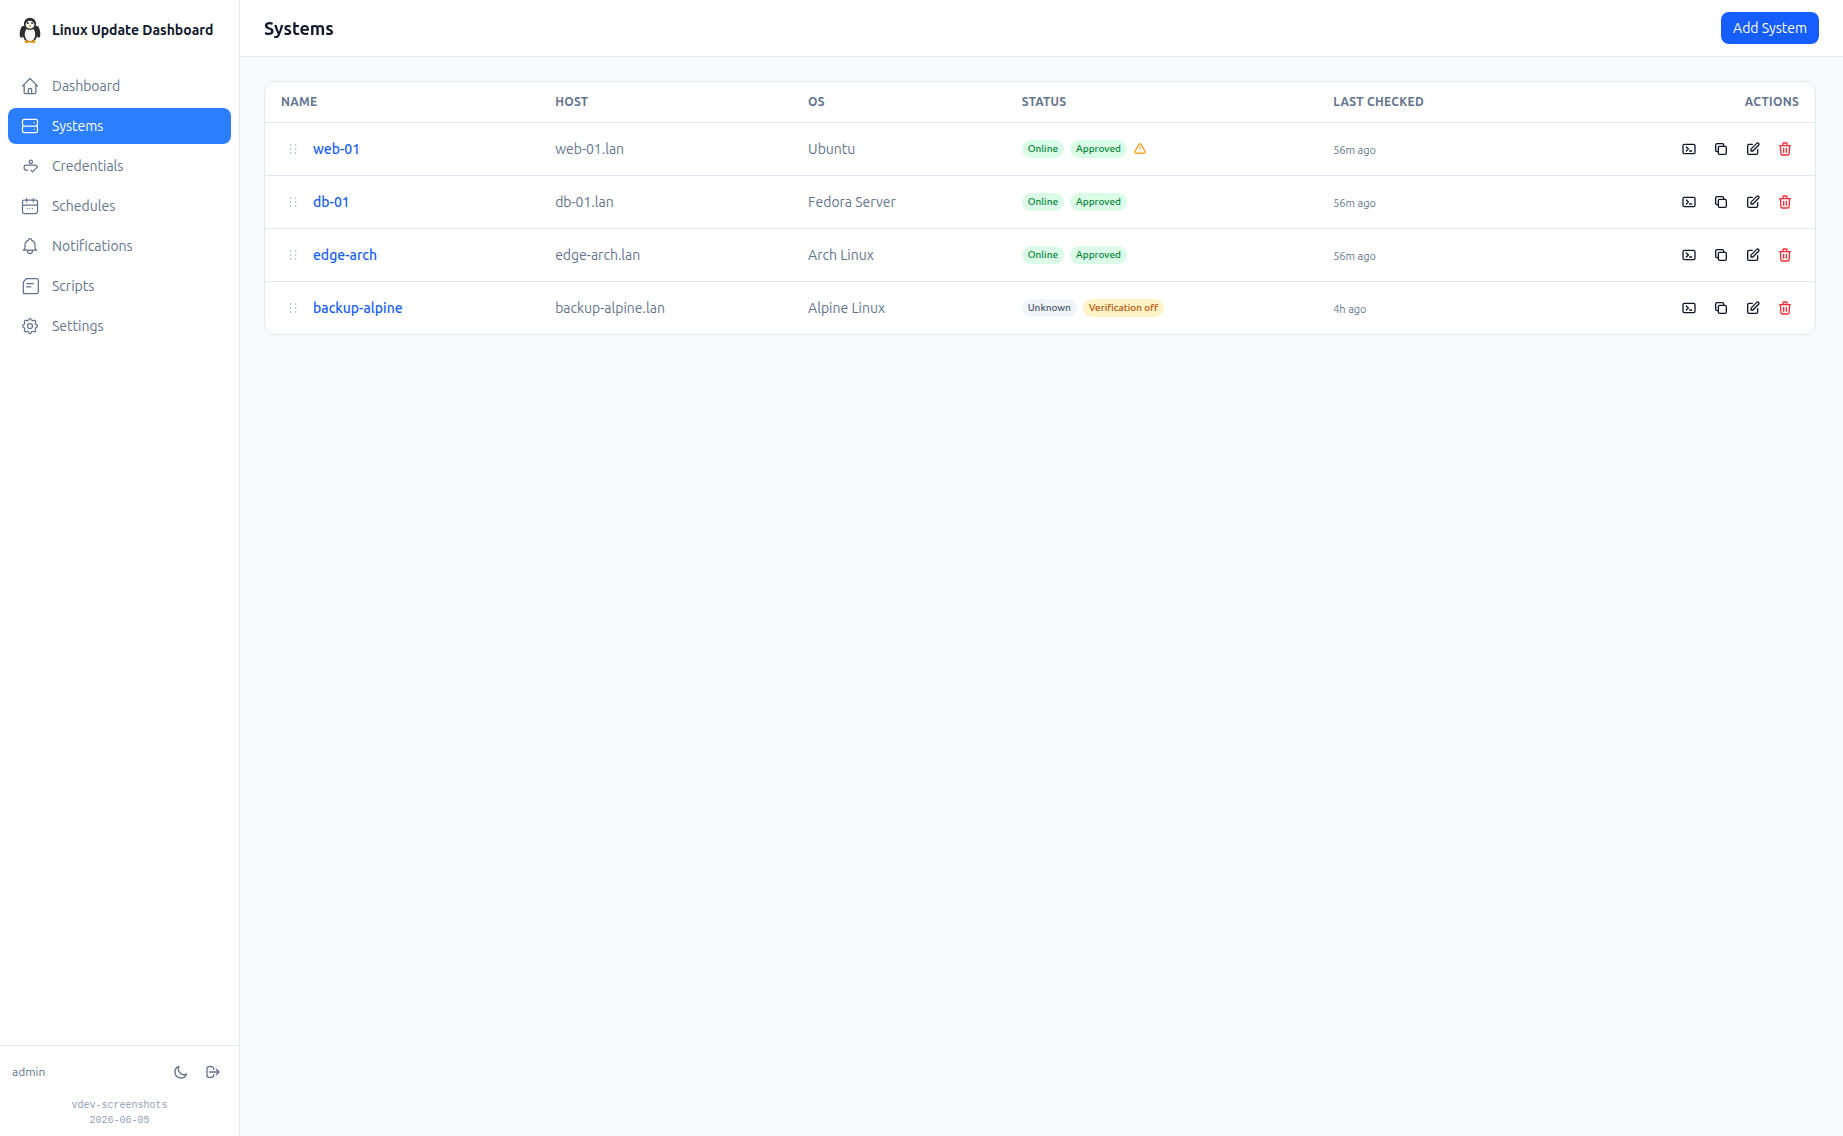Open Schedules page
The image size is (1843, 1136).
click(x=119, y=206)
